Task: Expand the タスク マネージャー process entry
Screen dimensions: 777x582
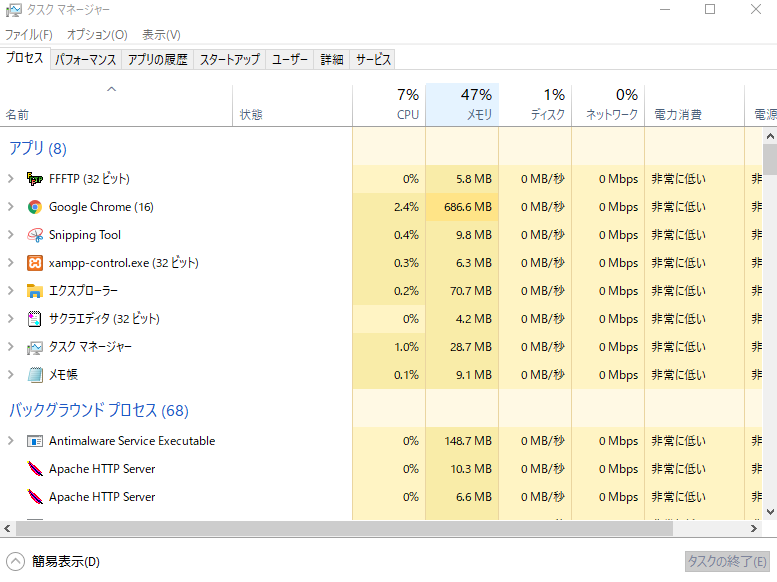Action: (x=11, y=347)
